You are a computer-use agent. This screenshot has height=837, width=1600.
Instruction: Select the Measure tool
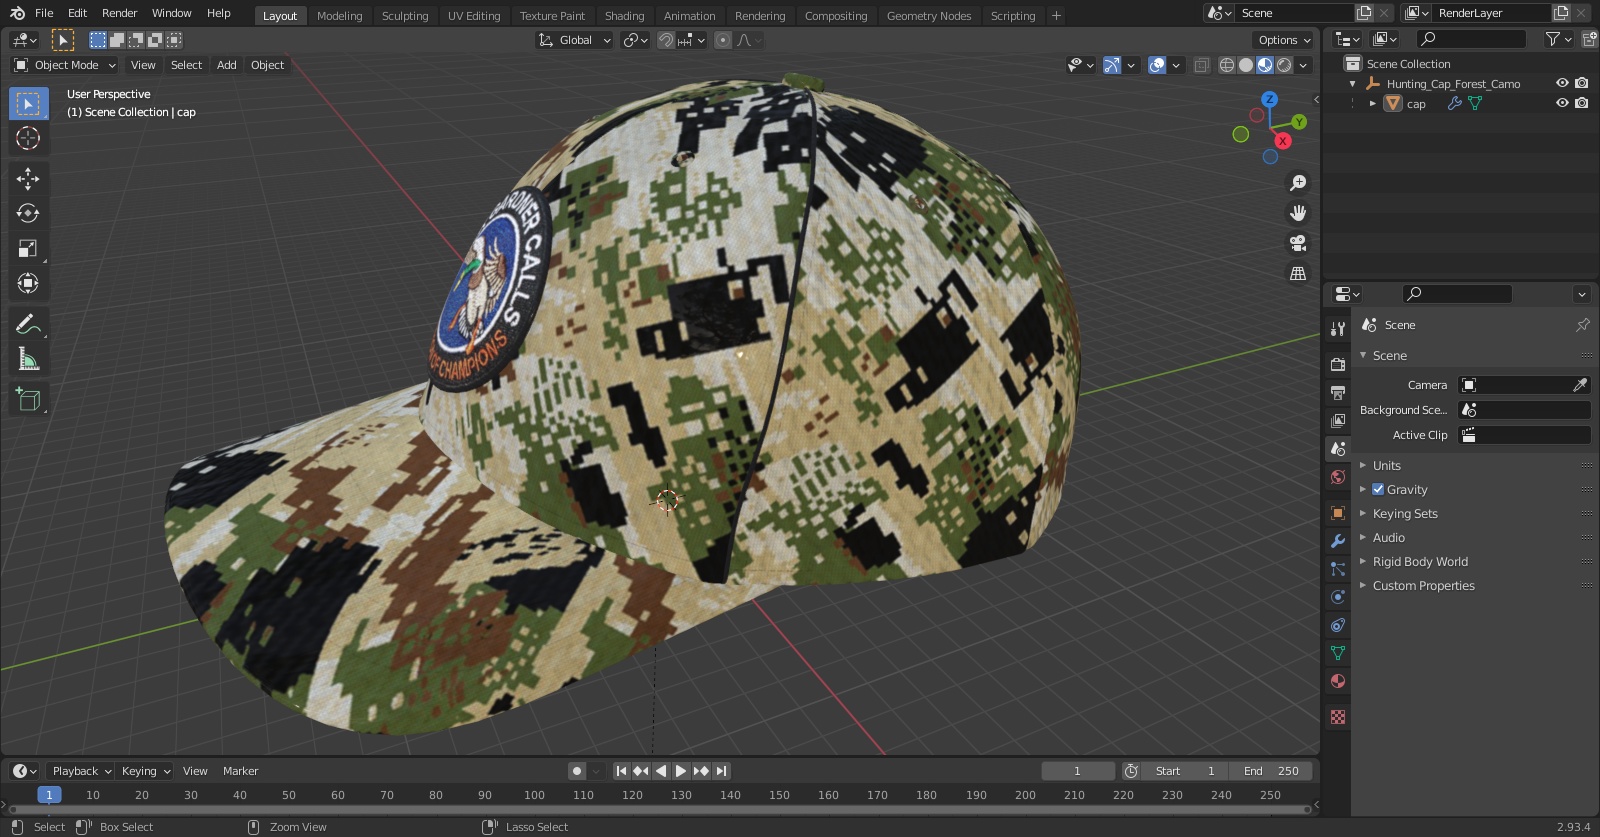point(28,359)
